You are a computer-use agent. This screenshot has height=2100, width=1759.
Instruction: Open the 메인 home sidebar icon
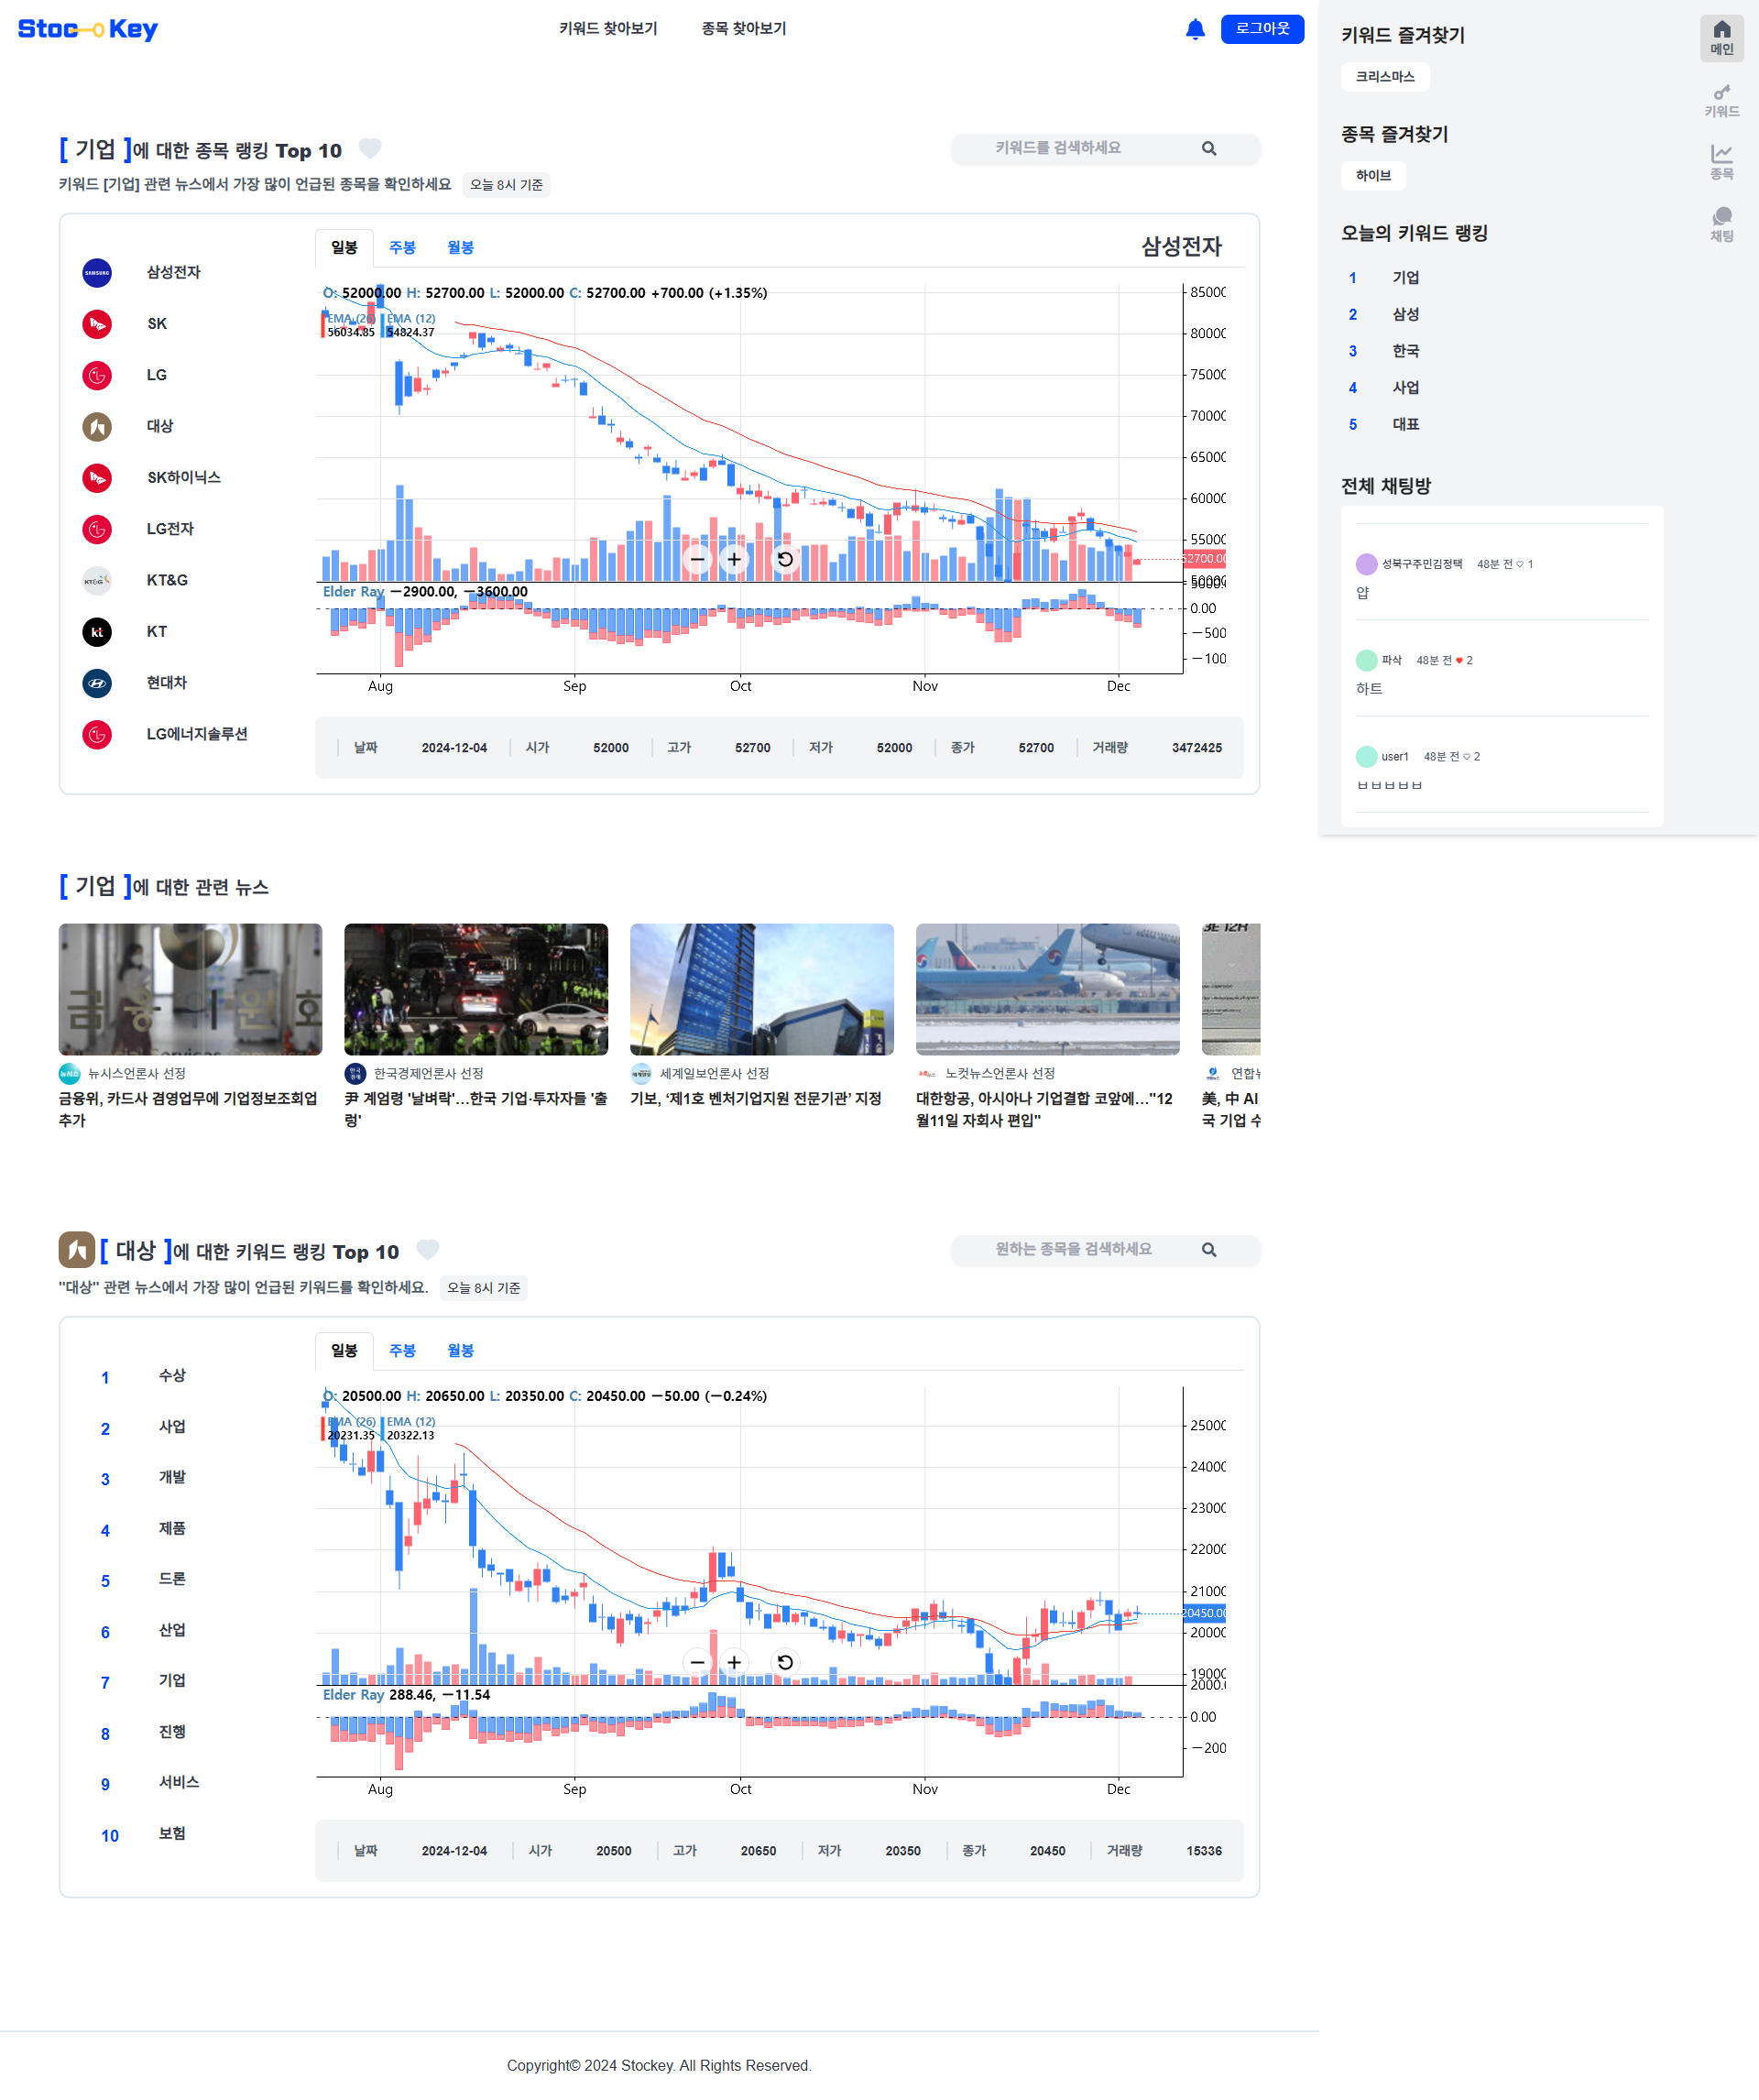coord(1721,37)
